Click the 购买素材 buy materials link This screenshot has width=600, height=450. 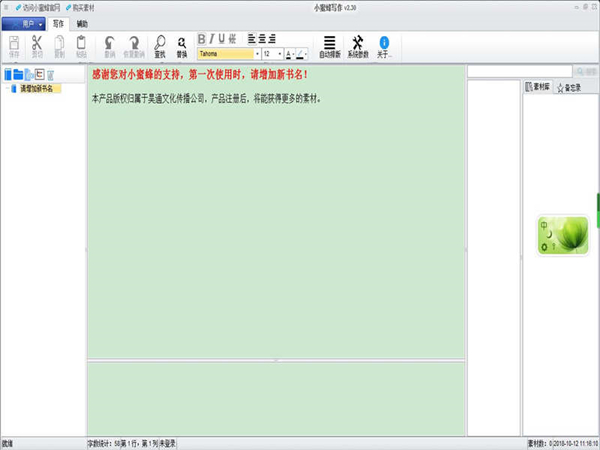point(92,7)
